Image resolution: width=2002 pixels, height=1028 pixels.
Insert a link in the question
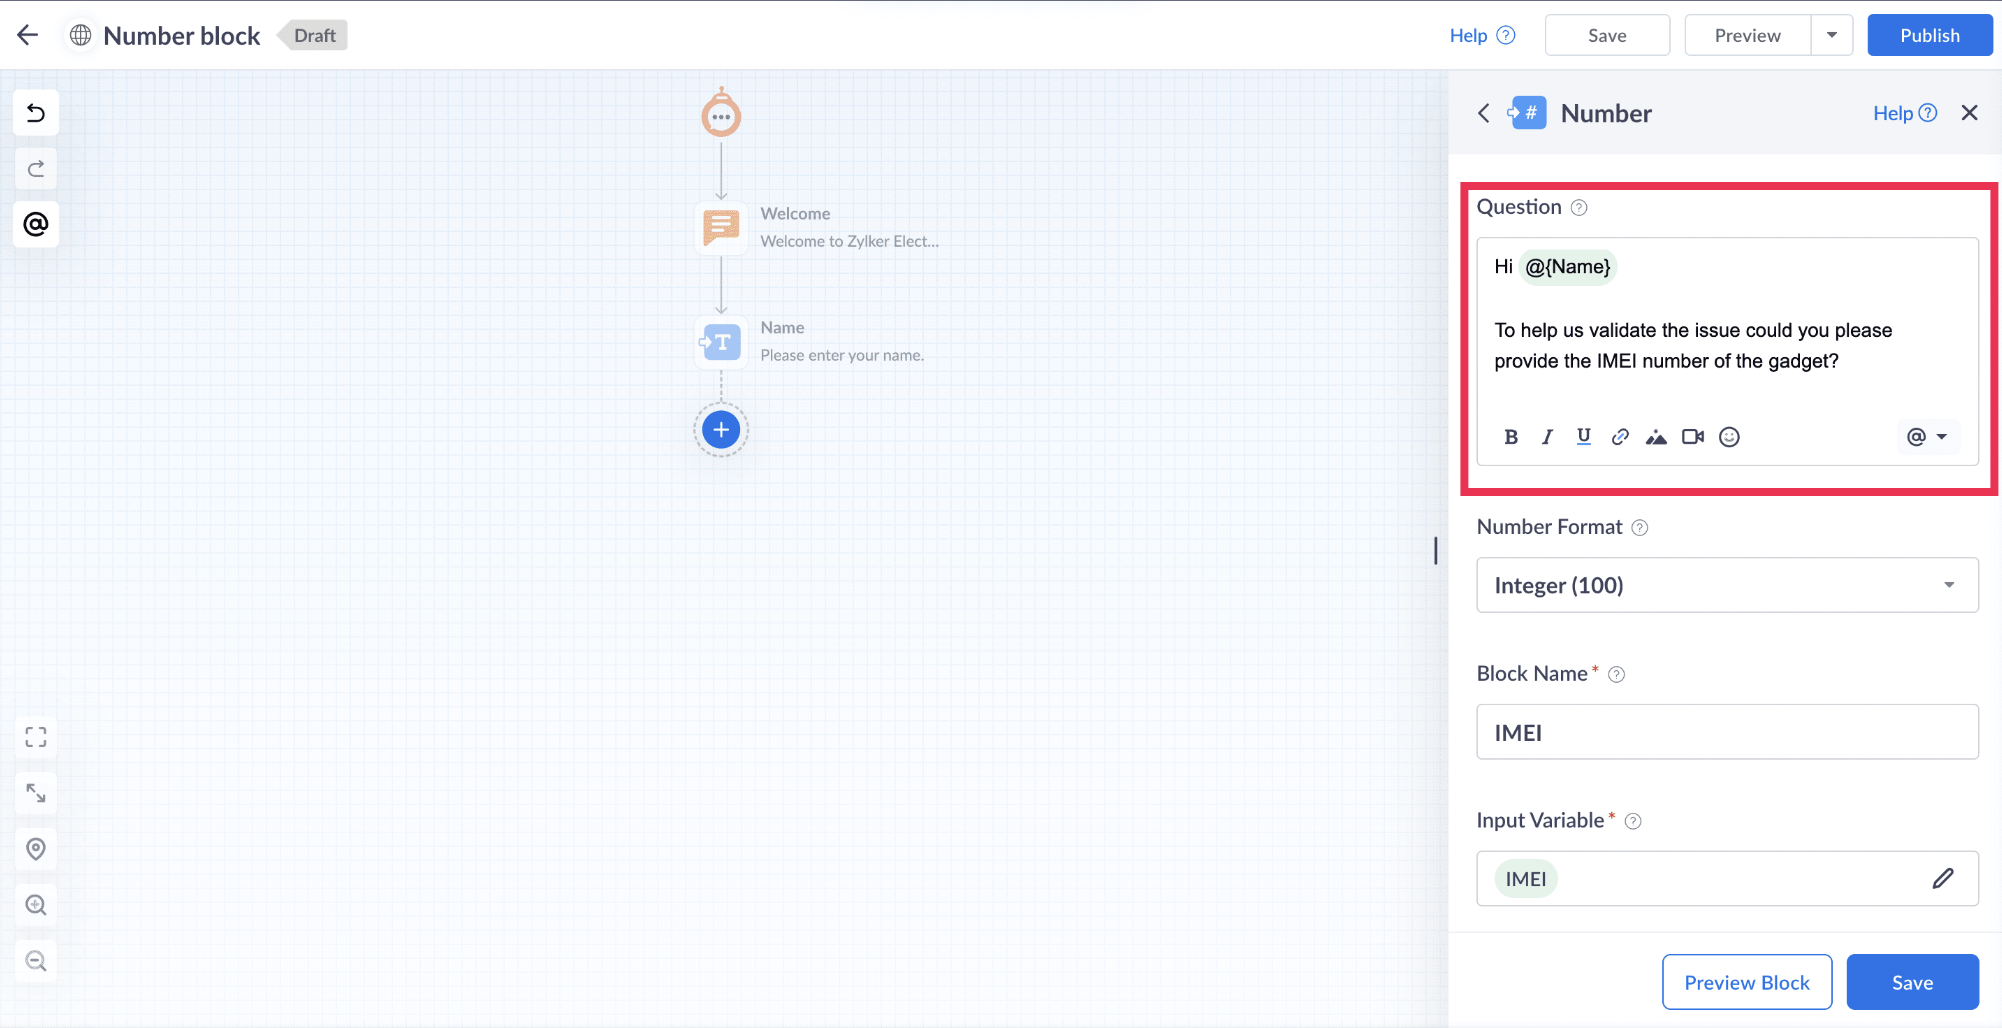point(1620,437)
